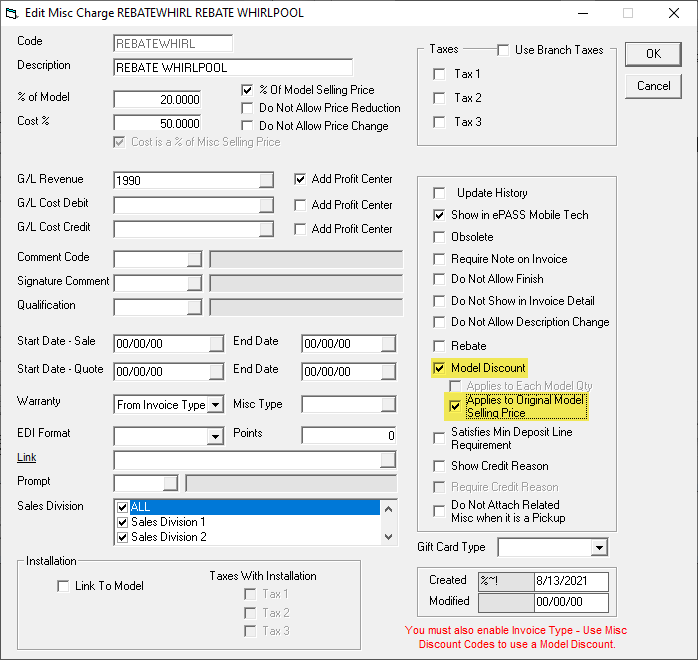
Task: Open Misc Type lookup button
Action: [x=388, y=405]
